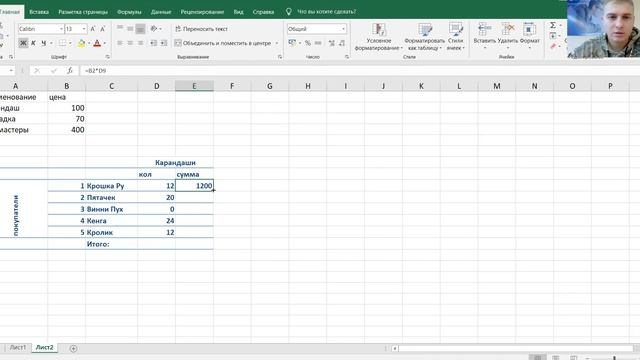Select the cell containing 1200
Image resolution: width=640 pixels, height=360 pixels.
pyautogui.click(x=194, y=186)
